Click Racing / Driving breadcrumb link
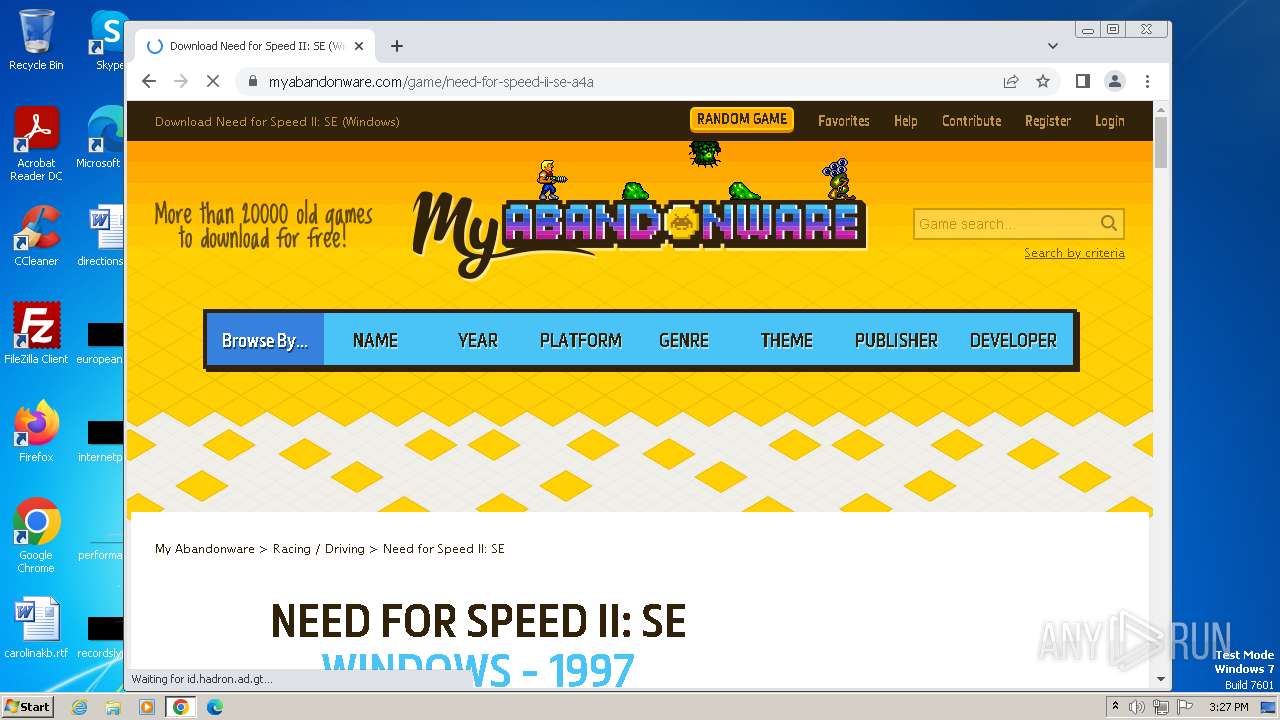1280x720 pixels. pyautogui.click(x=319, y=549)
